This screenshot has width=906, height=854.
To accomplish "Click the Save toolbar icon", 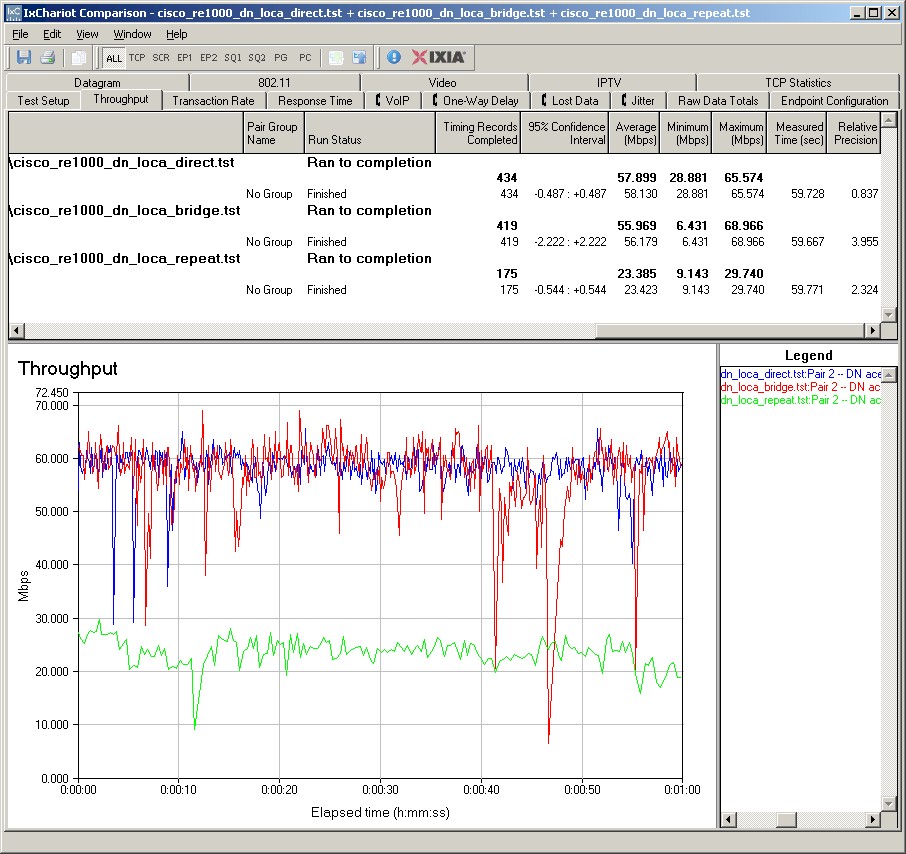I will (24, 57).
